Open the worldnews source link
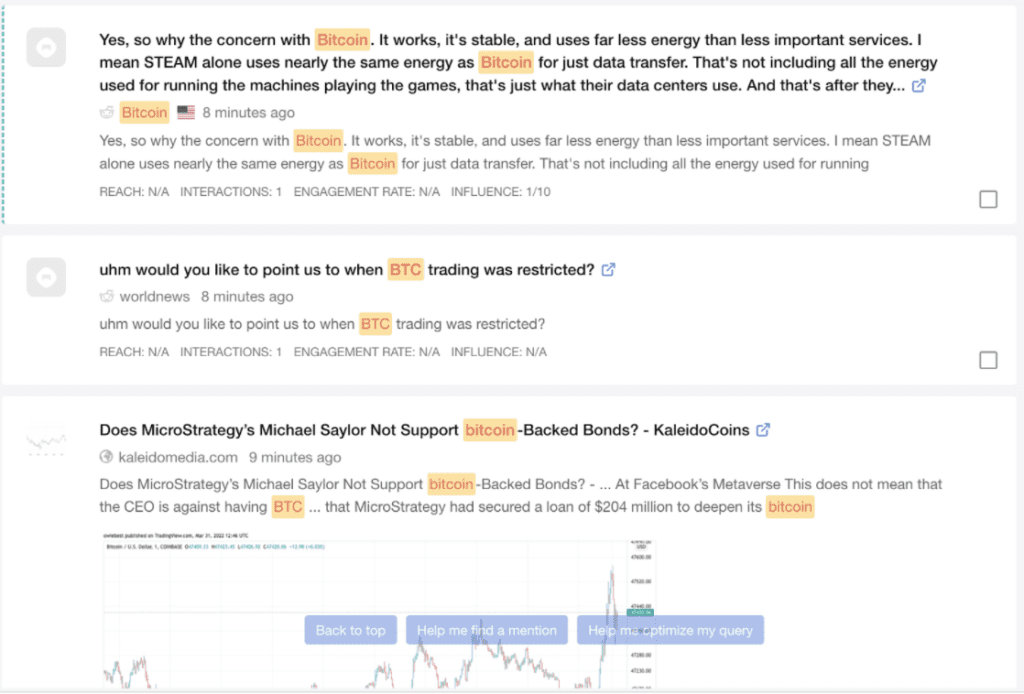The height and width of the screenshot is (694, 1024). (156, 297)
